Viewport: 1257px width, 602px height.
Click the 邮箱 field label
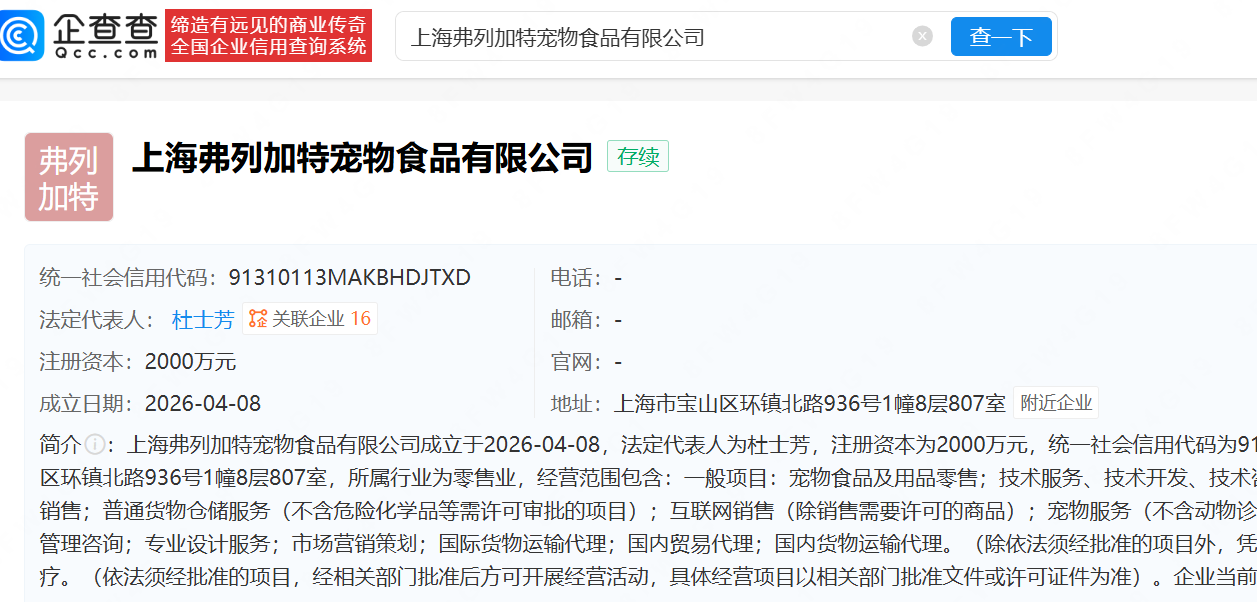[x=576, y=319]
